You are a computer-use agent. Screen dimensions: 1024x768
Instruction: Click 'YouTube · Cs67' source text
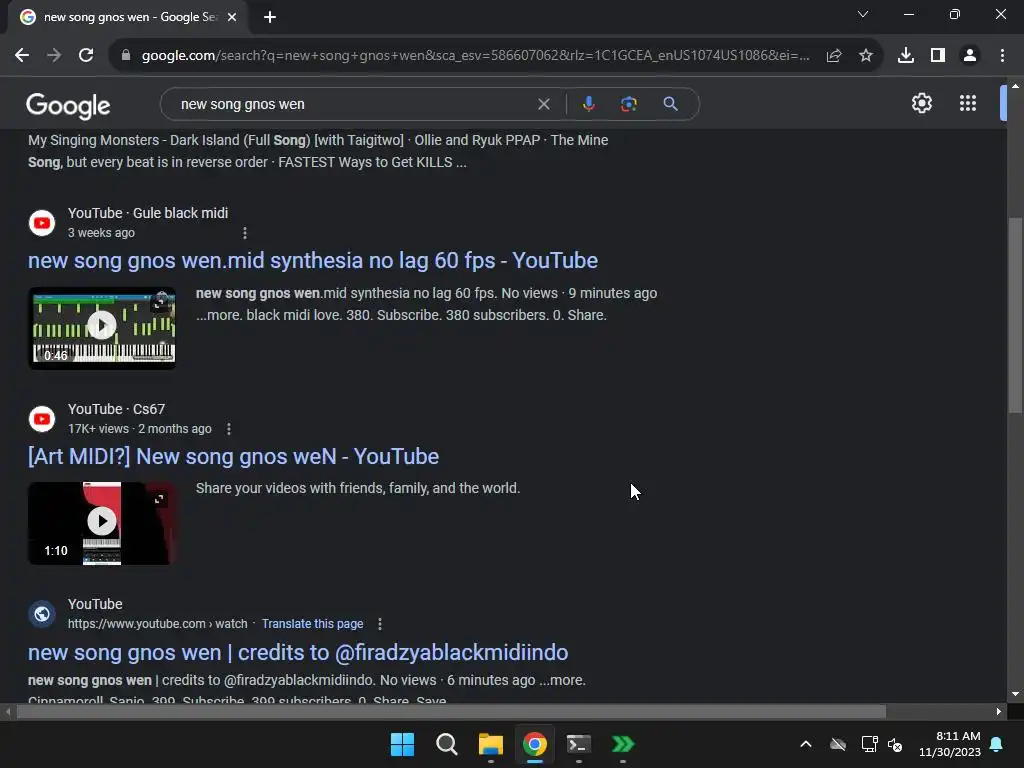[116, 409]
